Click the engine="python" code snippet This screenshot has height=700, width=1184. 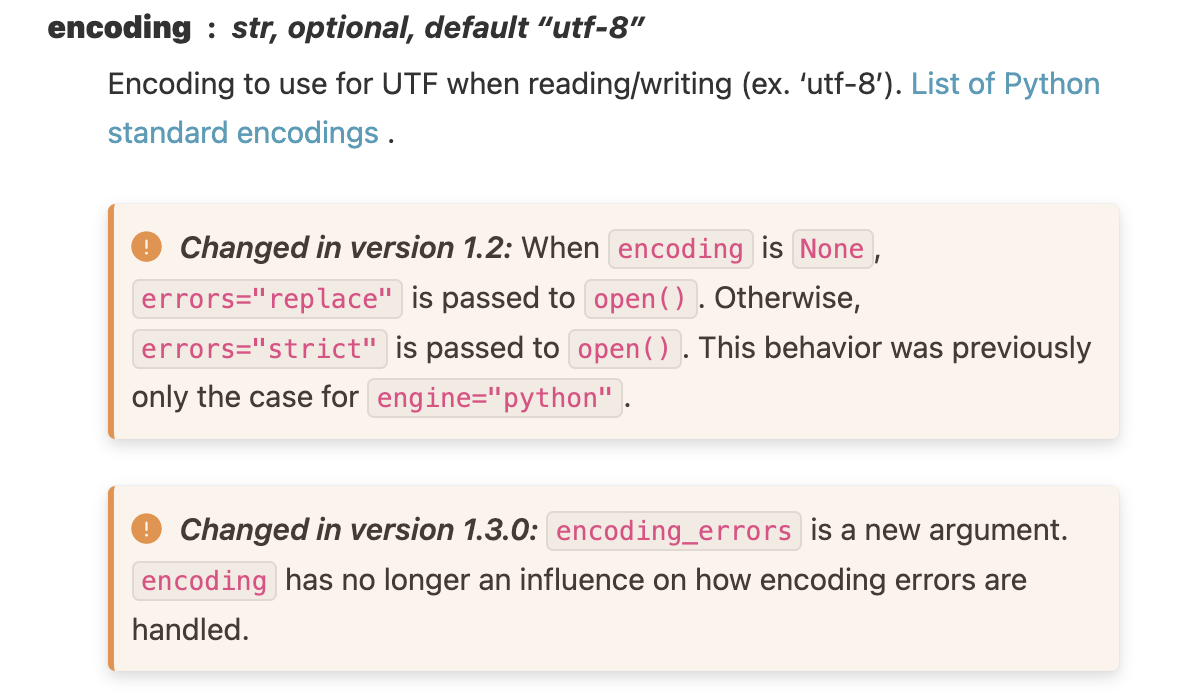pyautogui.click(x=495, y=398)
